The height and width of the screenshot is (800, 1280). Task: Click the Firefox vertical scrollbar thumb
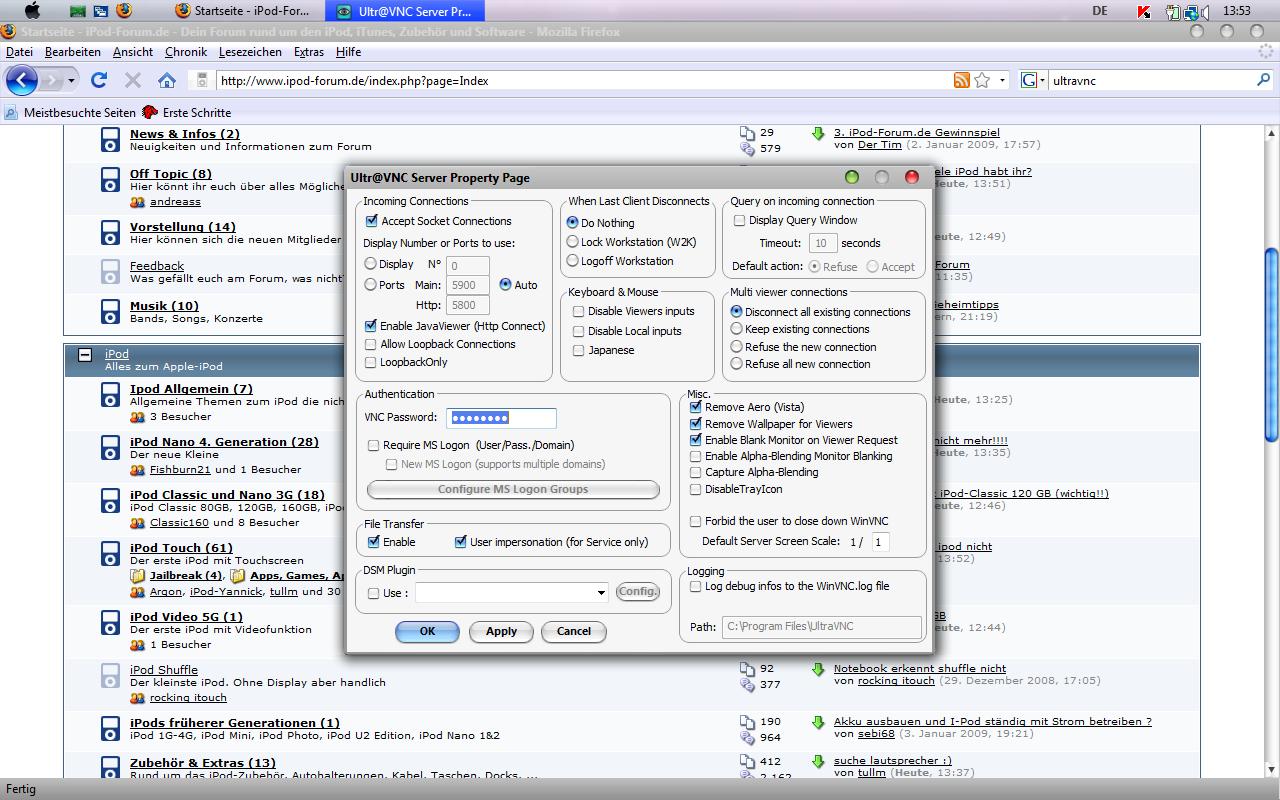(x=1272, y=344)
